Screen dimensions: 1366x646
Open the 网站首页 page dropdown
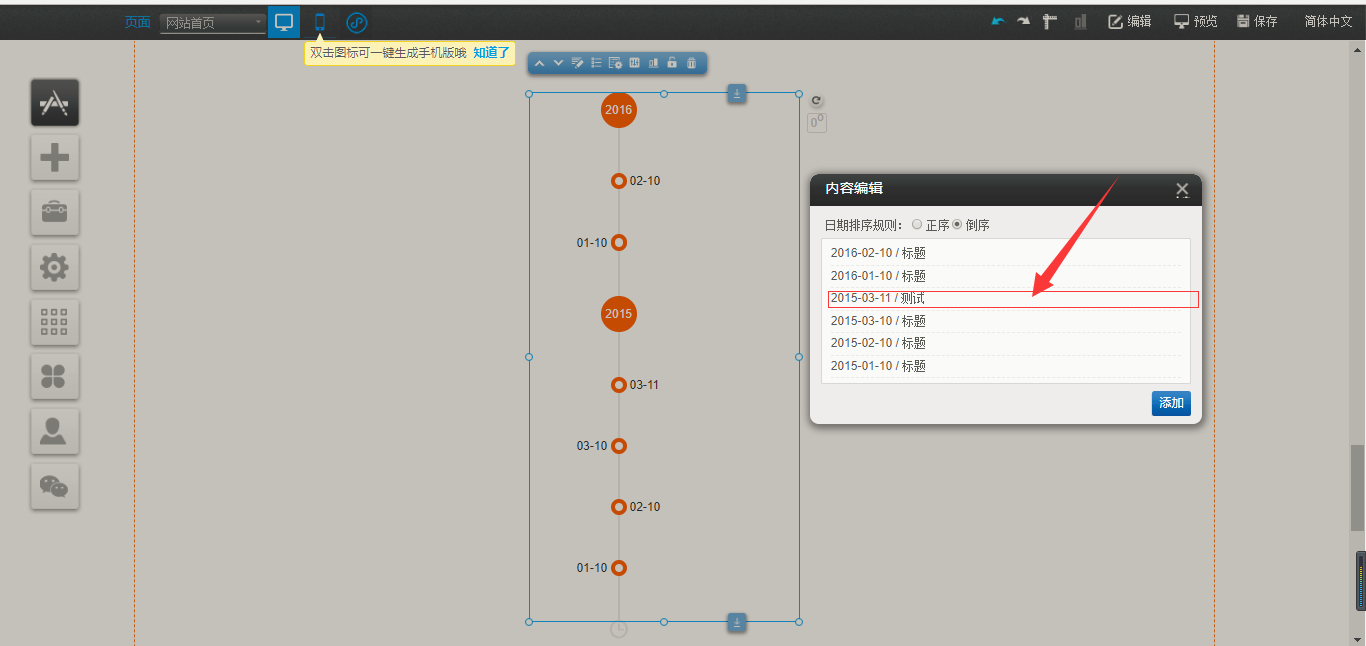(213, 22)
